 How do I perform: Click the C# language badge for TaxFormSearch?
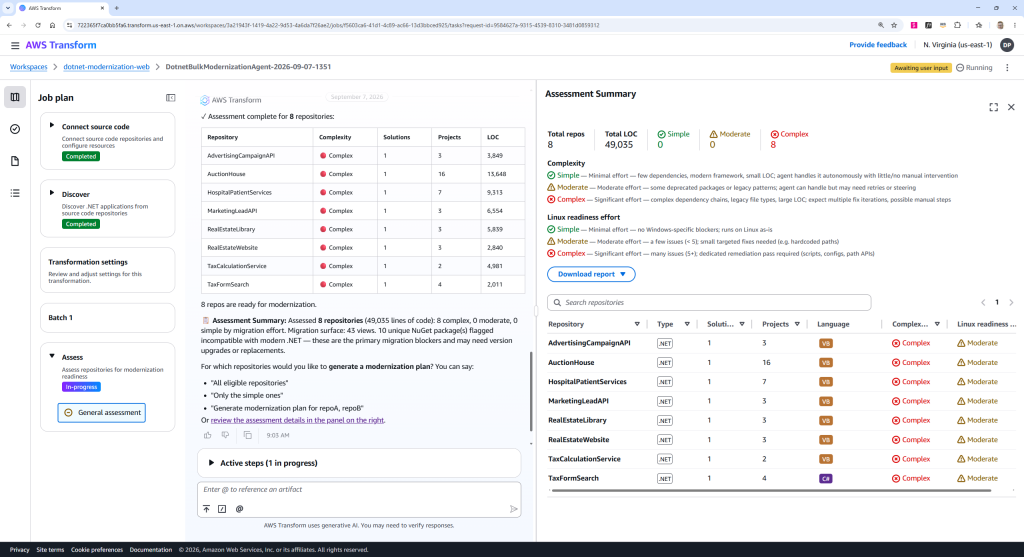click(x=825, y=479)
